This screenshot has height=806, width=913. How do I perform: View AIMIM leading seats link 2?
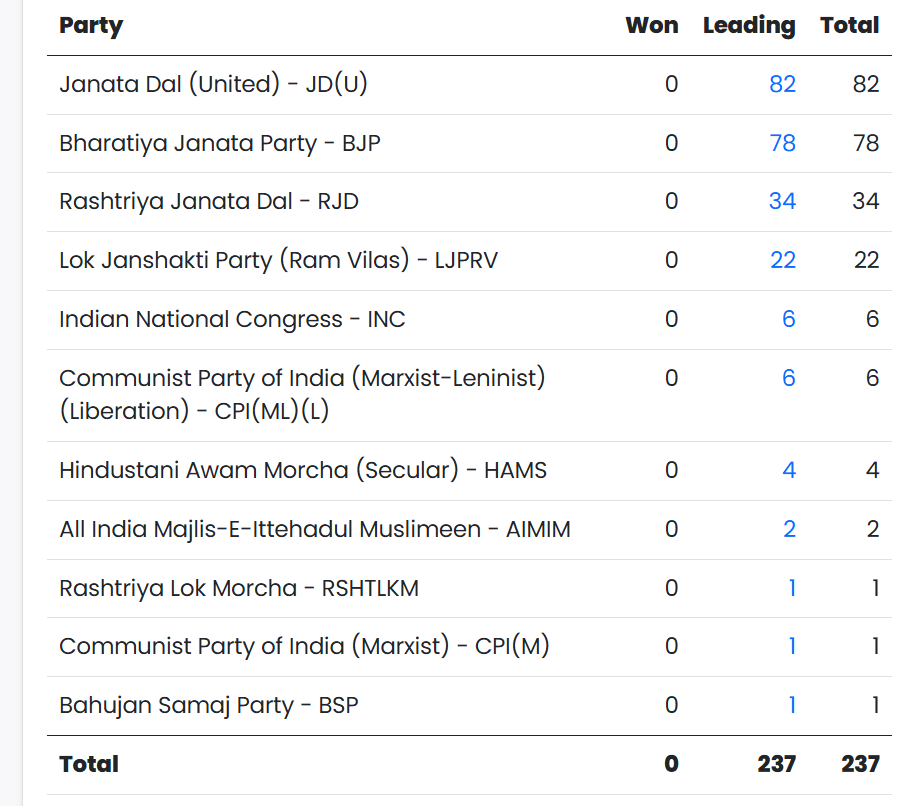point(789,529)
